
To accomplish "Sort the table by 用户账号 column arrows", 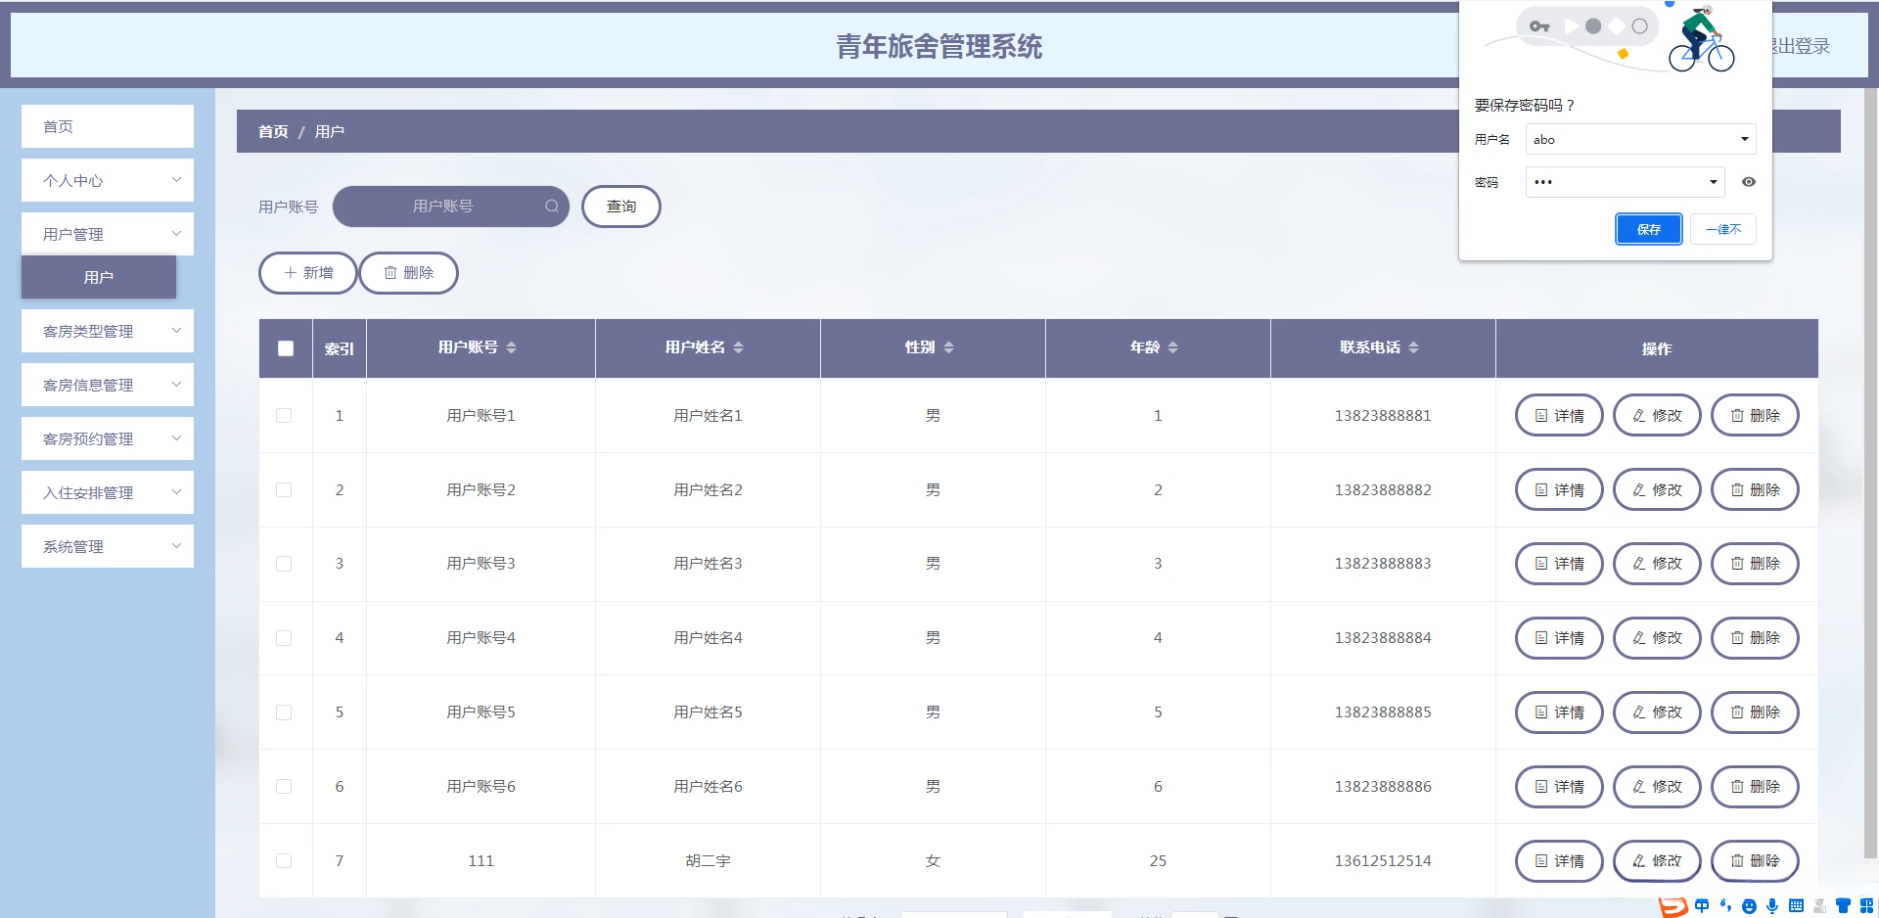I will pyautogui.click(x=512, y=347).
